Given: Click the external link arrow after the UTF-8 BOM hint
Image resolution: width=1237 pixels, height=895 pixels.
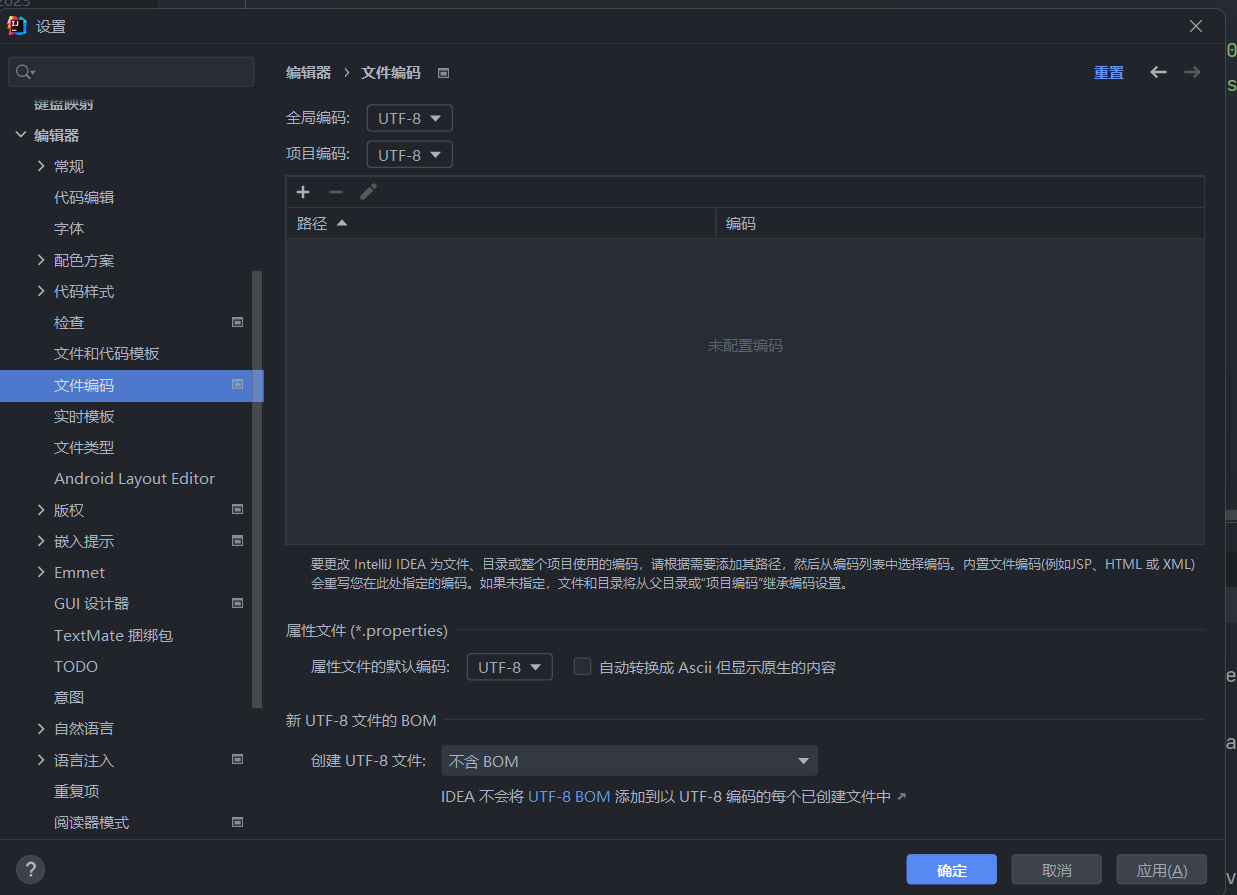Looking at the screenshot, I should coord(901,797).
